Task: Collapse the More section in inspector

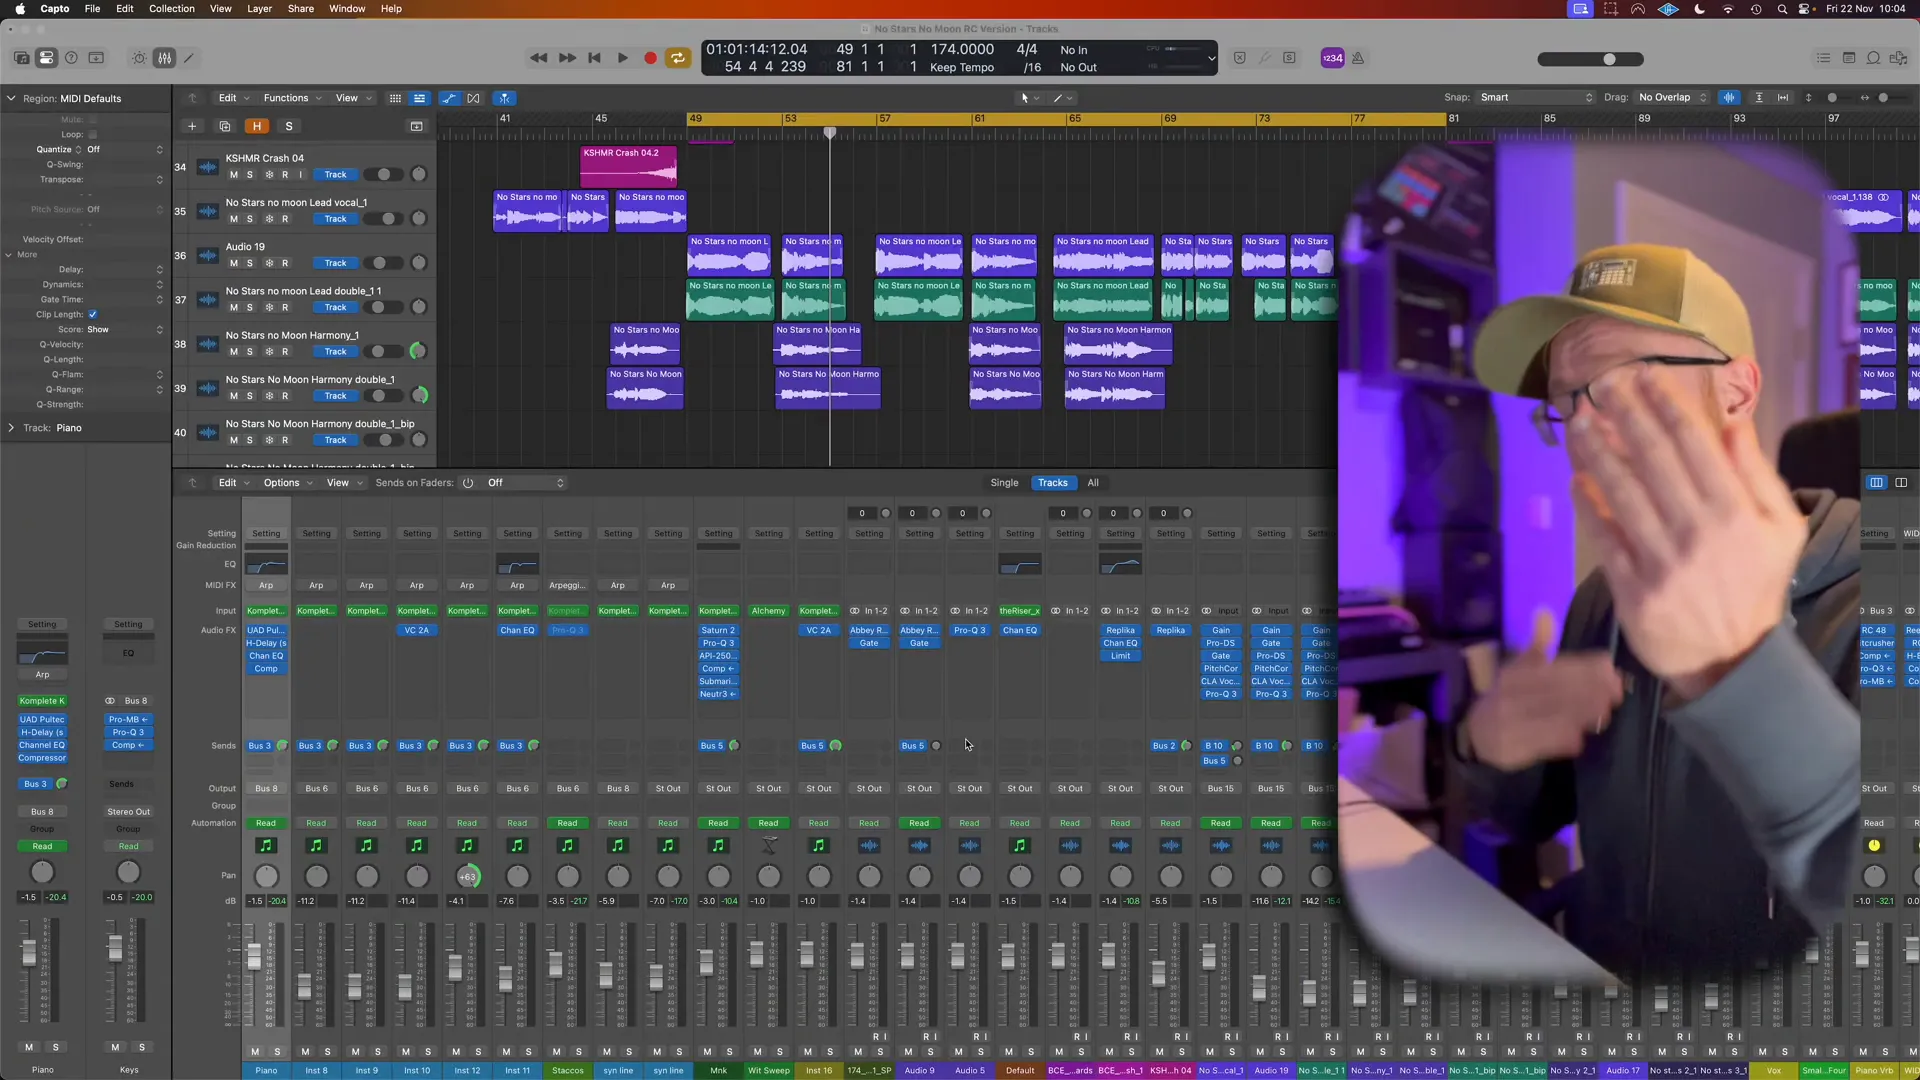Action: pos(9,254)
